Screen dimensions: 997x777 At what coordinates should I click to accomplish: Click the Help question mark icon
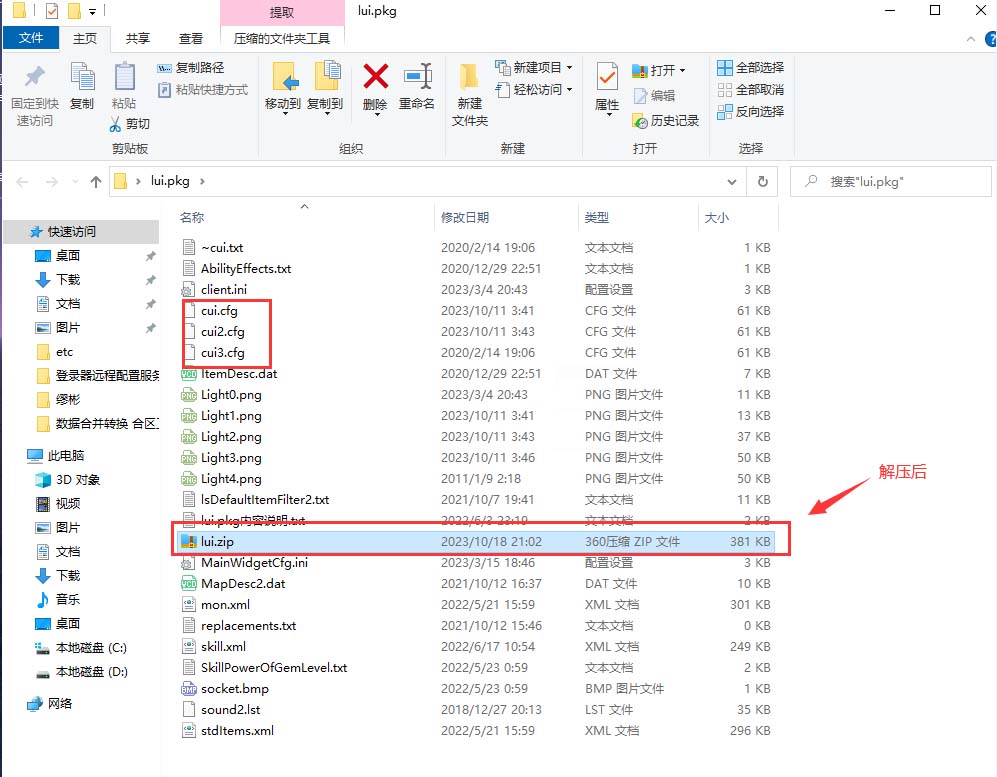click(x=991, y=39)
